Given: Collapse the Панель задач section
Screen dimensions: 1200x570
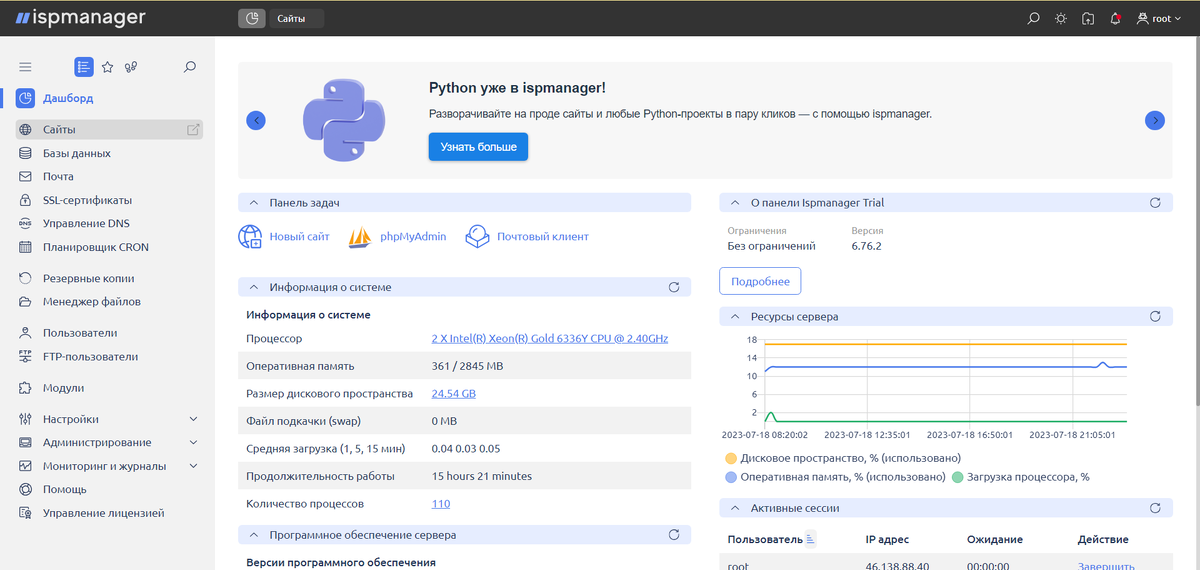Looking at the screenshot, I should click(254, 203).
